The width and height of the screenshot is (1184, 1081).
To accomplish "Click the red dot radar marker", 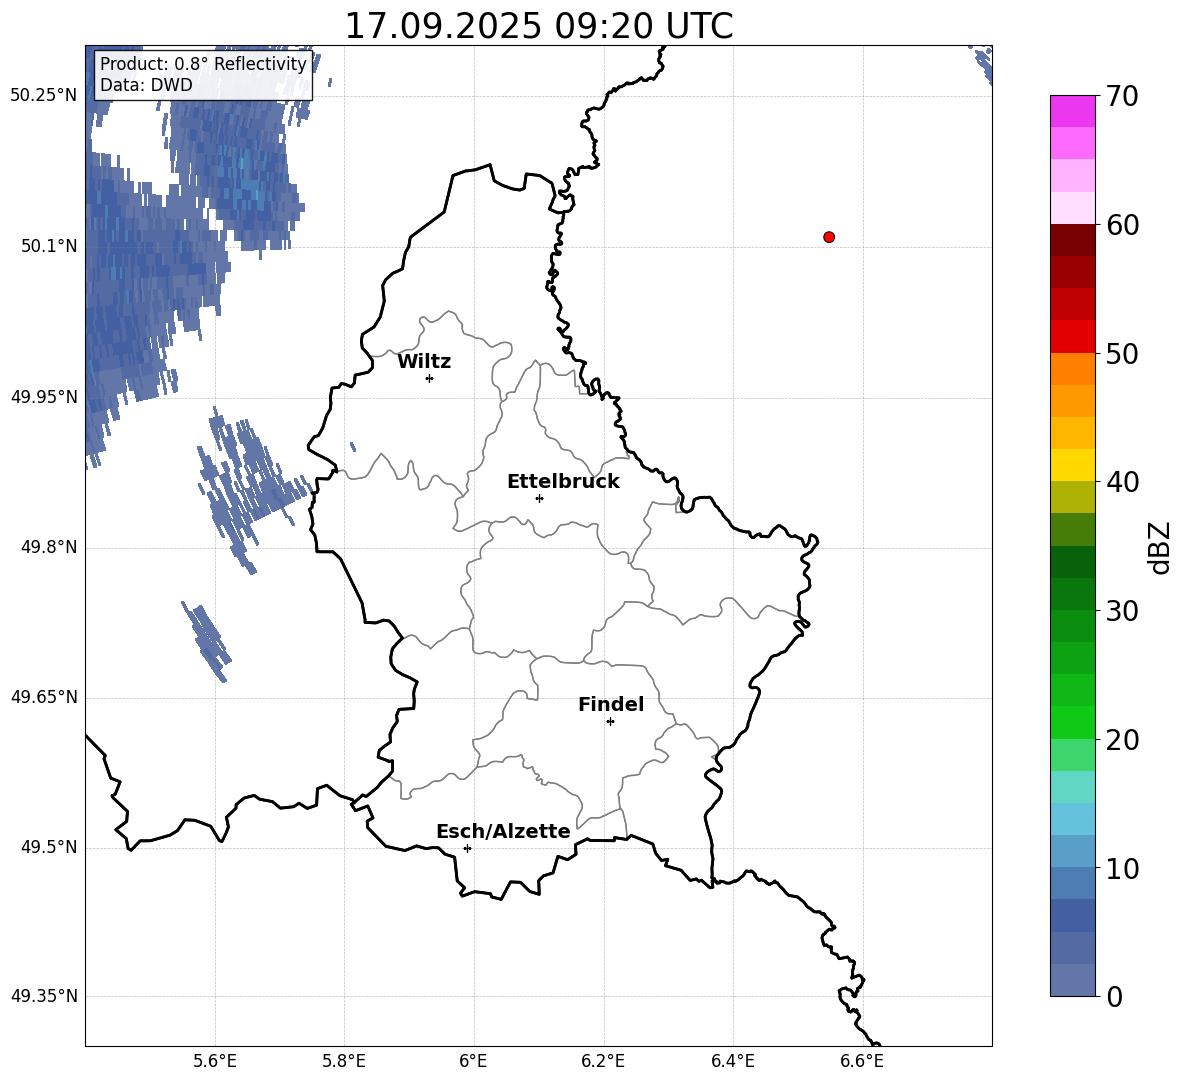I will [x=829, y=237].
